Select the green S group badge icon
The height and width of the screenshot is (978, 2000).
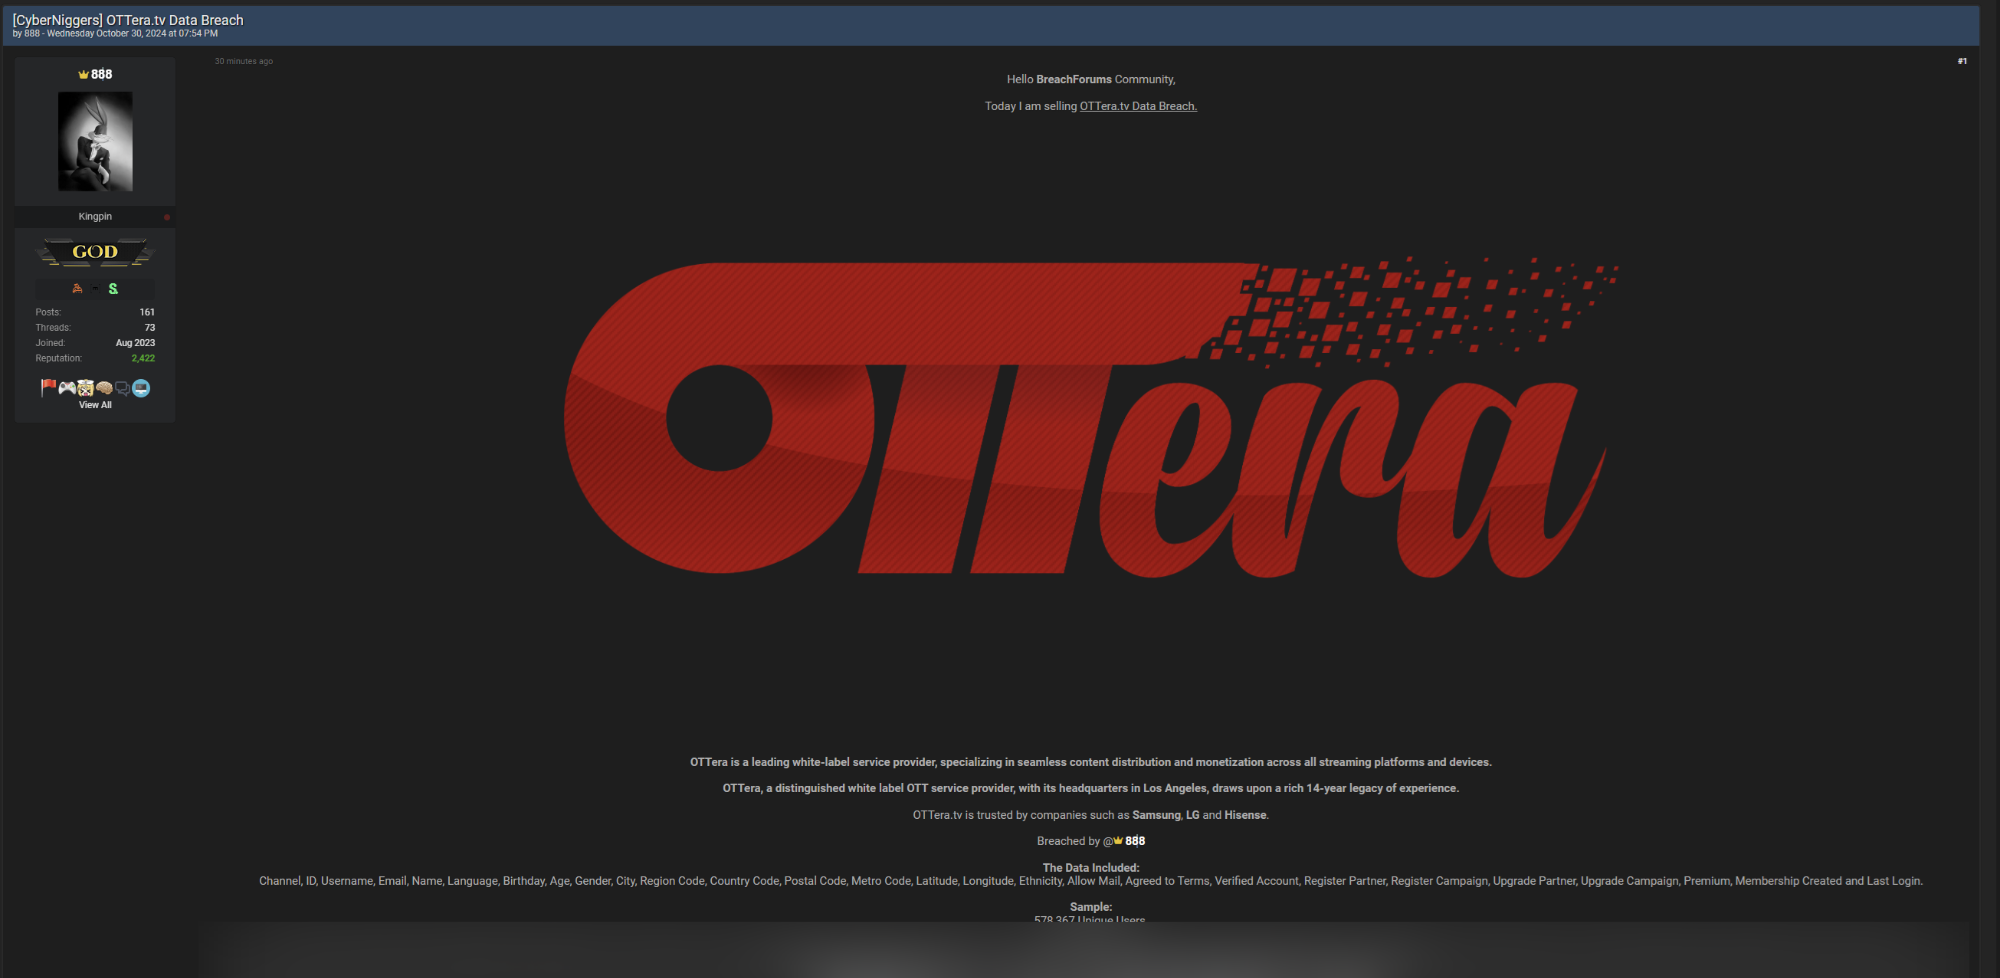coord(113,288)
